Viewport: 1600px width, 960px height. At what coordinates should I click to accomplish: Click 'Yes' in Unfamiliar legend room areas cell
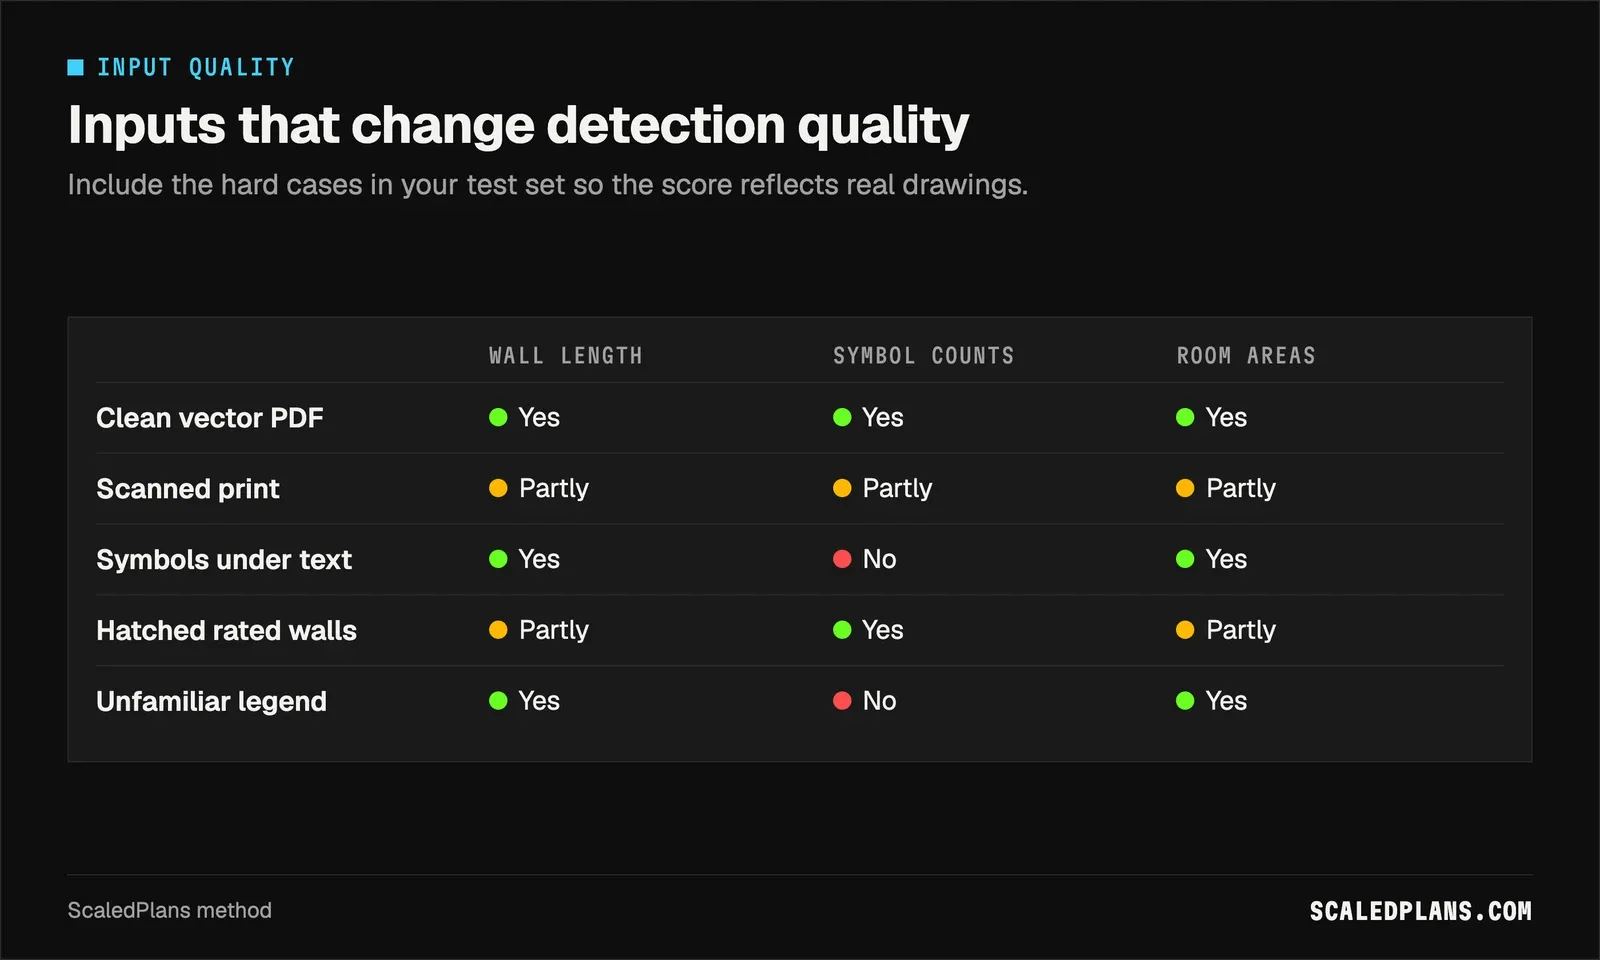[x=1226, y=701]
